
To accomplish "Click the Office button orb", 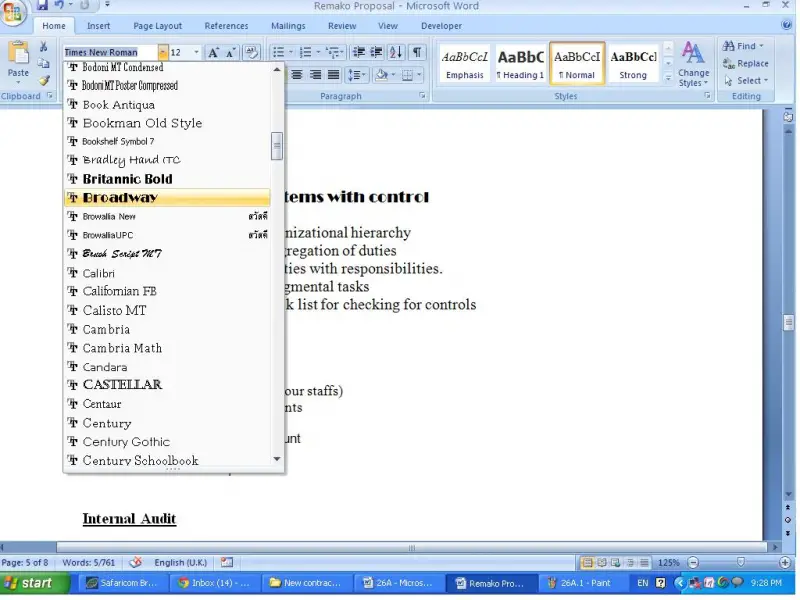I will (12, 12).
